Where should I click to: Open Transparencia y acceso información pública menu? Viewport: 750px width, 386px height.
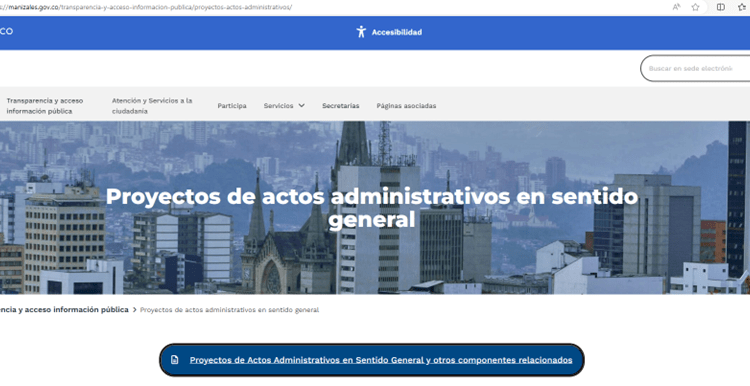pyautogui.click(x=44, y=106)
